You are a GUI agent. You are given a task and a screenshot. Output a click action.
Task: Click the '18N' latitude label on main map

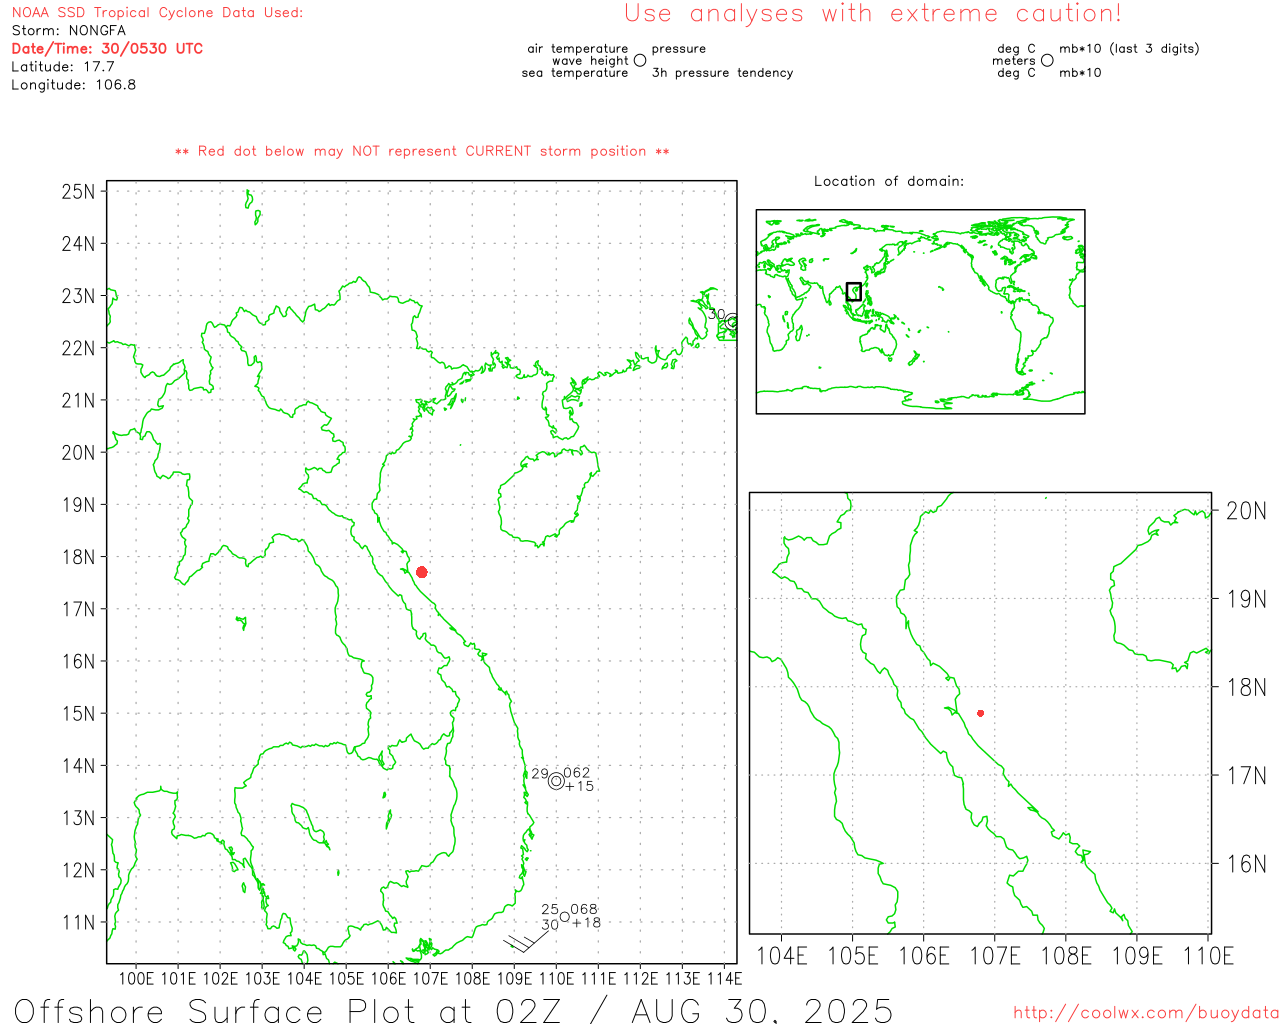(x=79, y=557)
